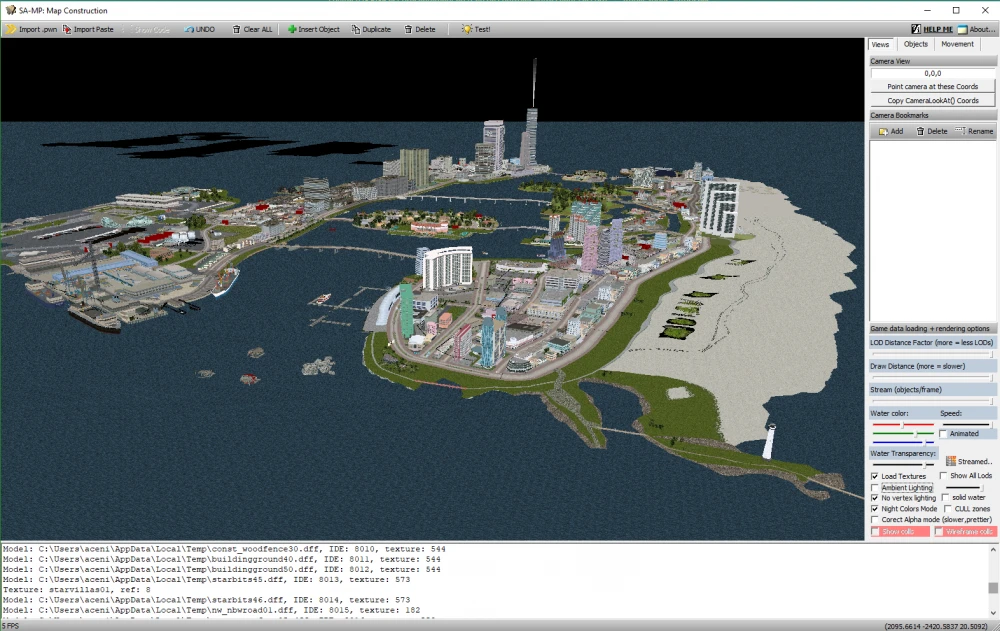Click log line for starbits46.dff

pyautogui.click(x=206, y=600)
